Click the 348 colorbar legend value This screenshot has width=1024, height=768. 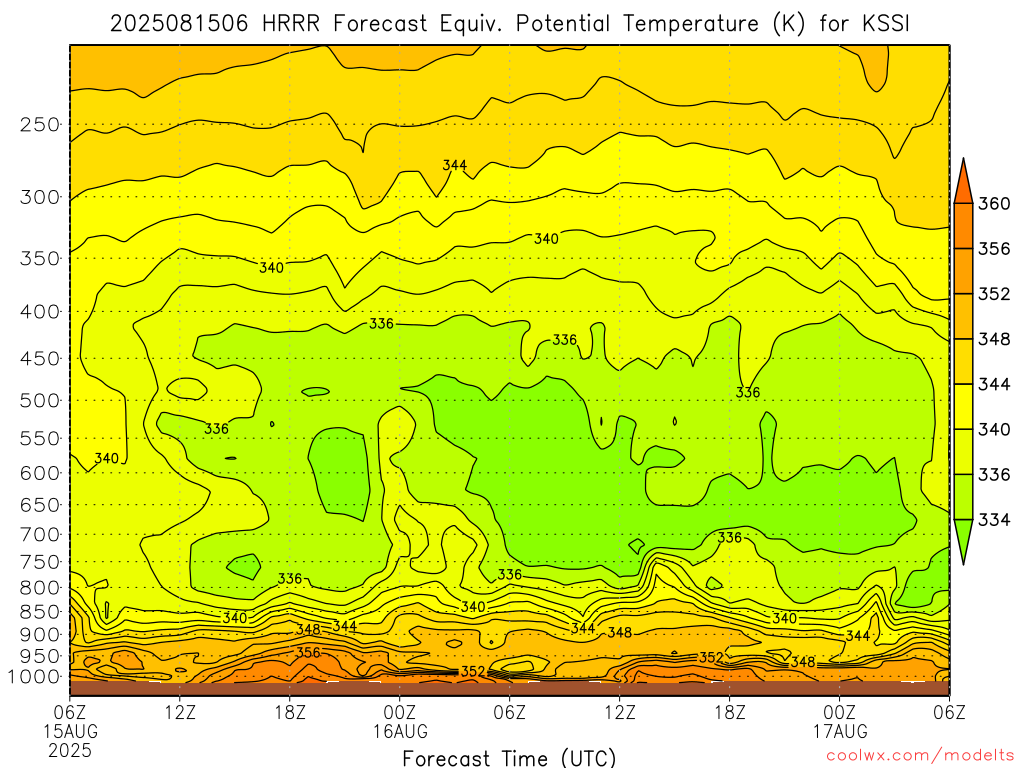click(x=994, y=339)
